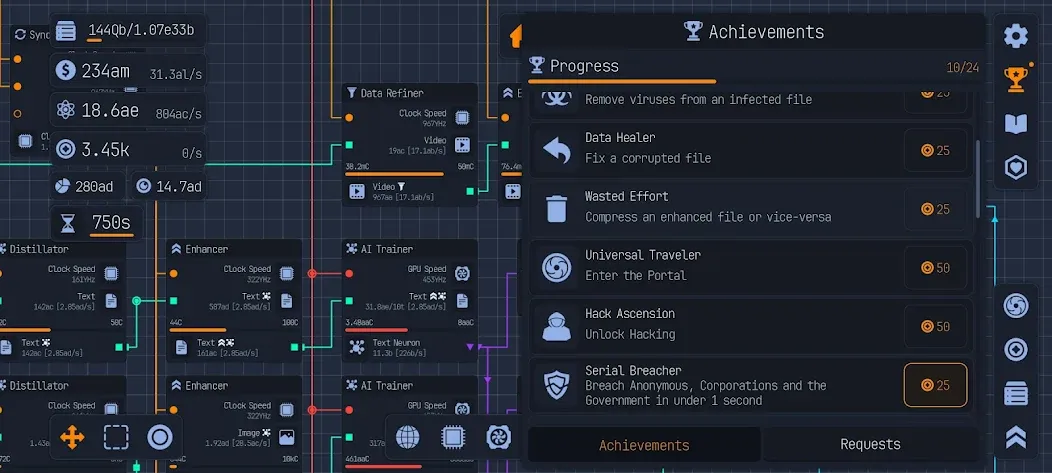This screenshot has width=1052, height=473.
Task: Open the GPU fan icon in bottom toolbar
Action: point(498,437)
